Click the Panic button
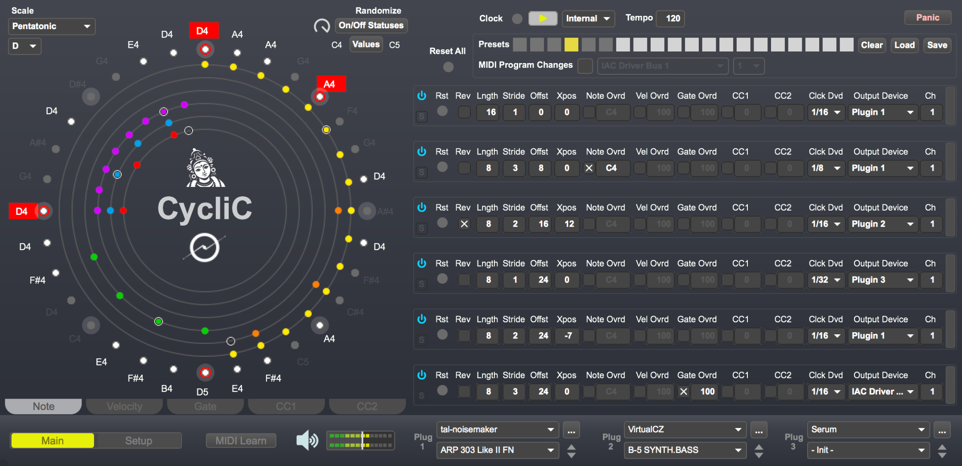The width and height of the screenshot is (962, 466). point(927,18)
